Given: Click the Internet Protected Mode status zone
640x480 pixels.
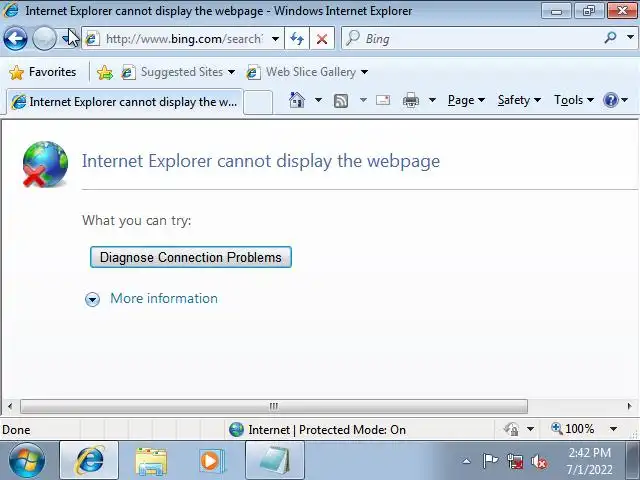Looking at the screenshot, I should tap(318, 430).
